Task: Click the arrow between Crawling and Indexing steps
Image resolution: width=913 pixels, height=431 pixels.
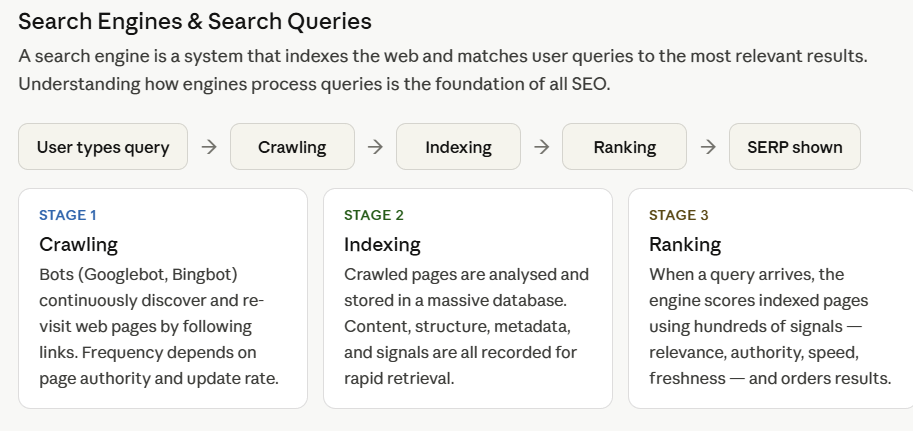Action: tap(375, 147)
